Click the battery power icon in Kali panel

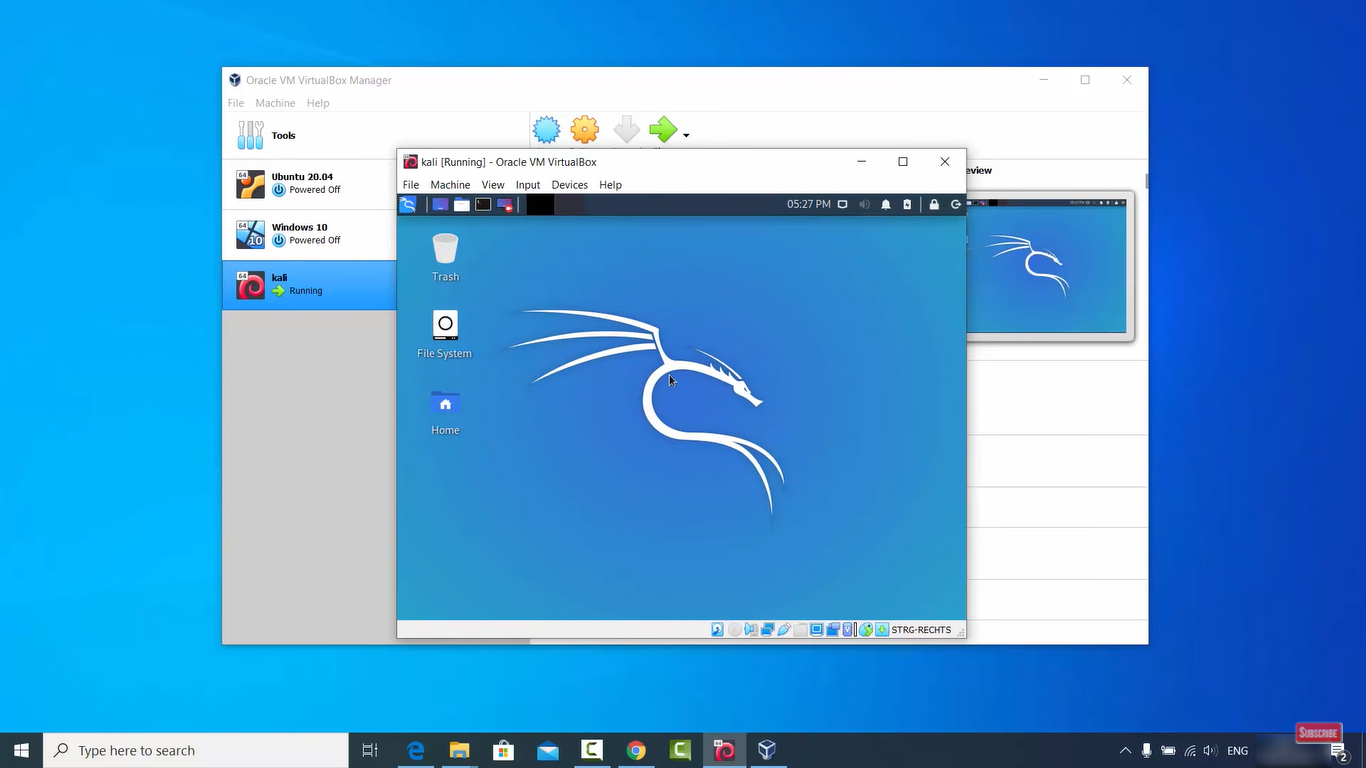[907, 204]
